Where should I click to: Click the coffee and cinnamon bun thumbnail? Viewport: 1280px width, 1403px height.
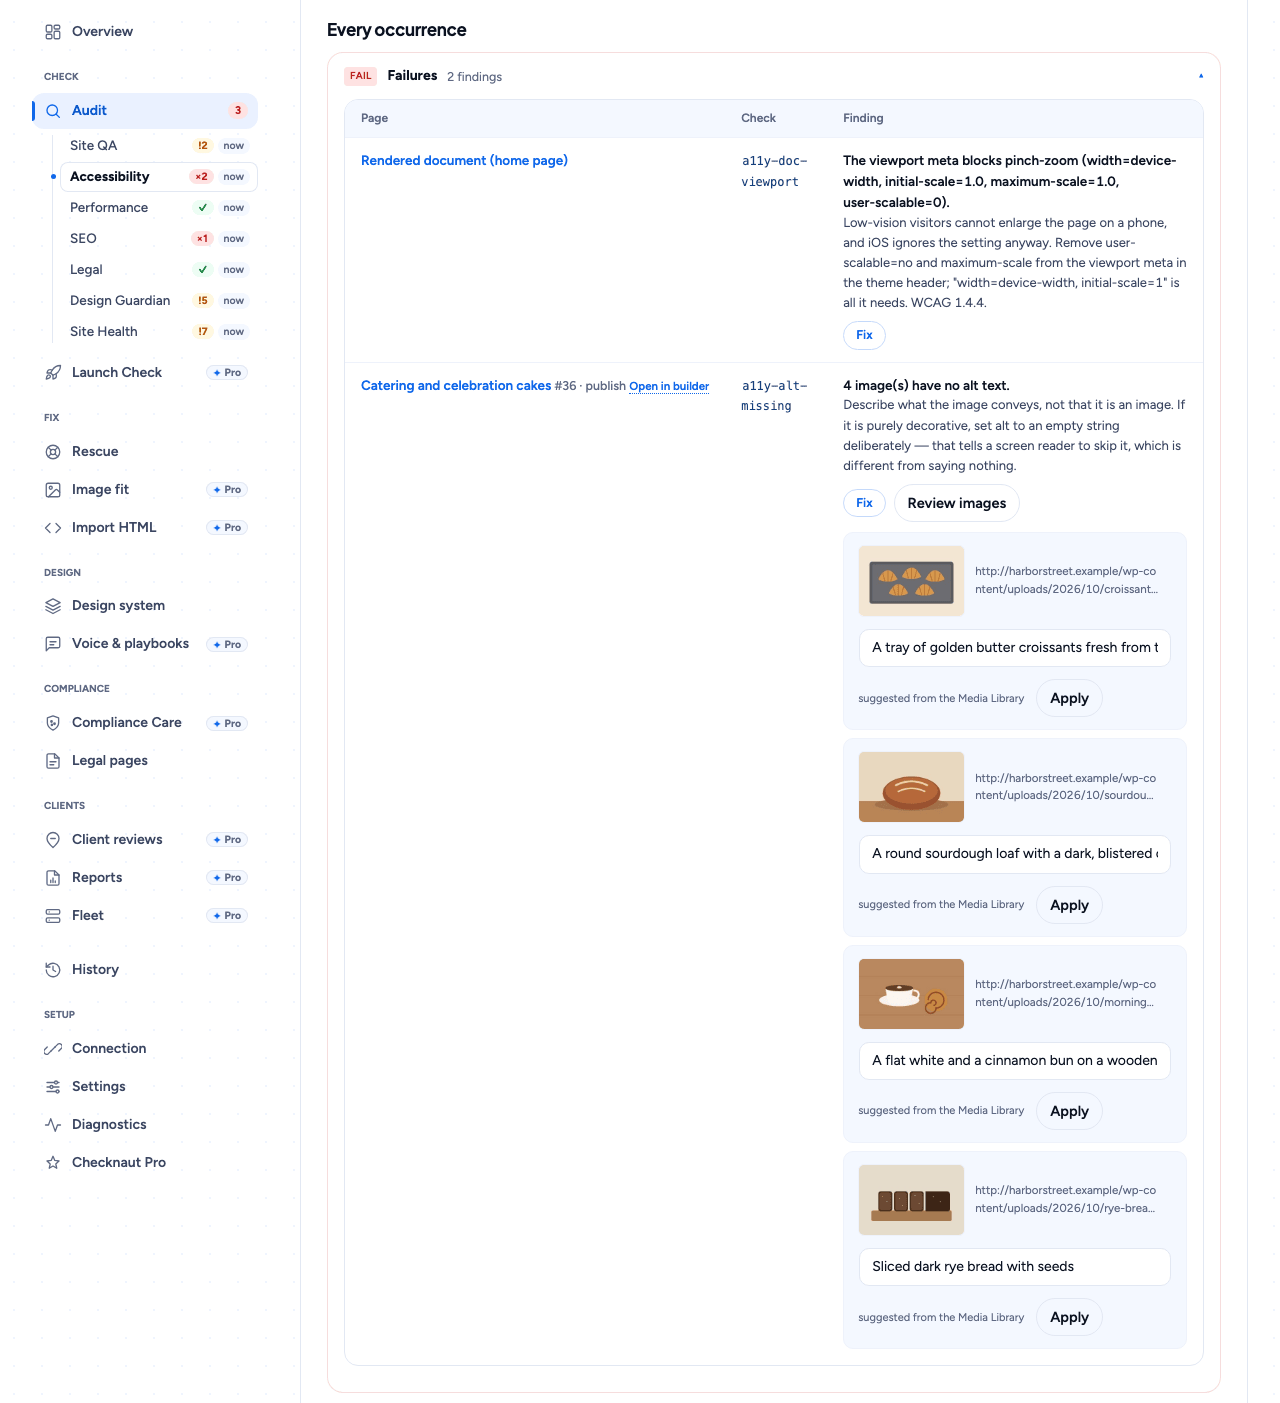coord(911,994)
